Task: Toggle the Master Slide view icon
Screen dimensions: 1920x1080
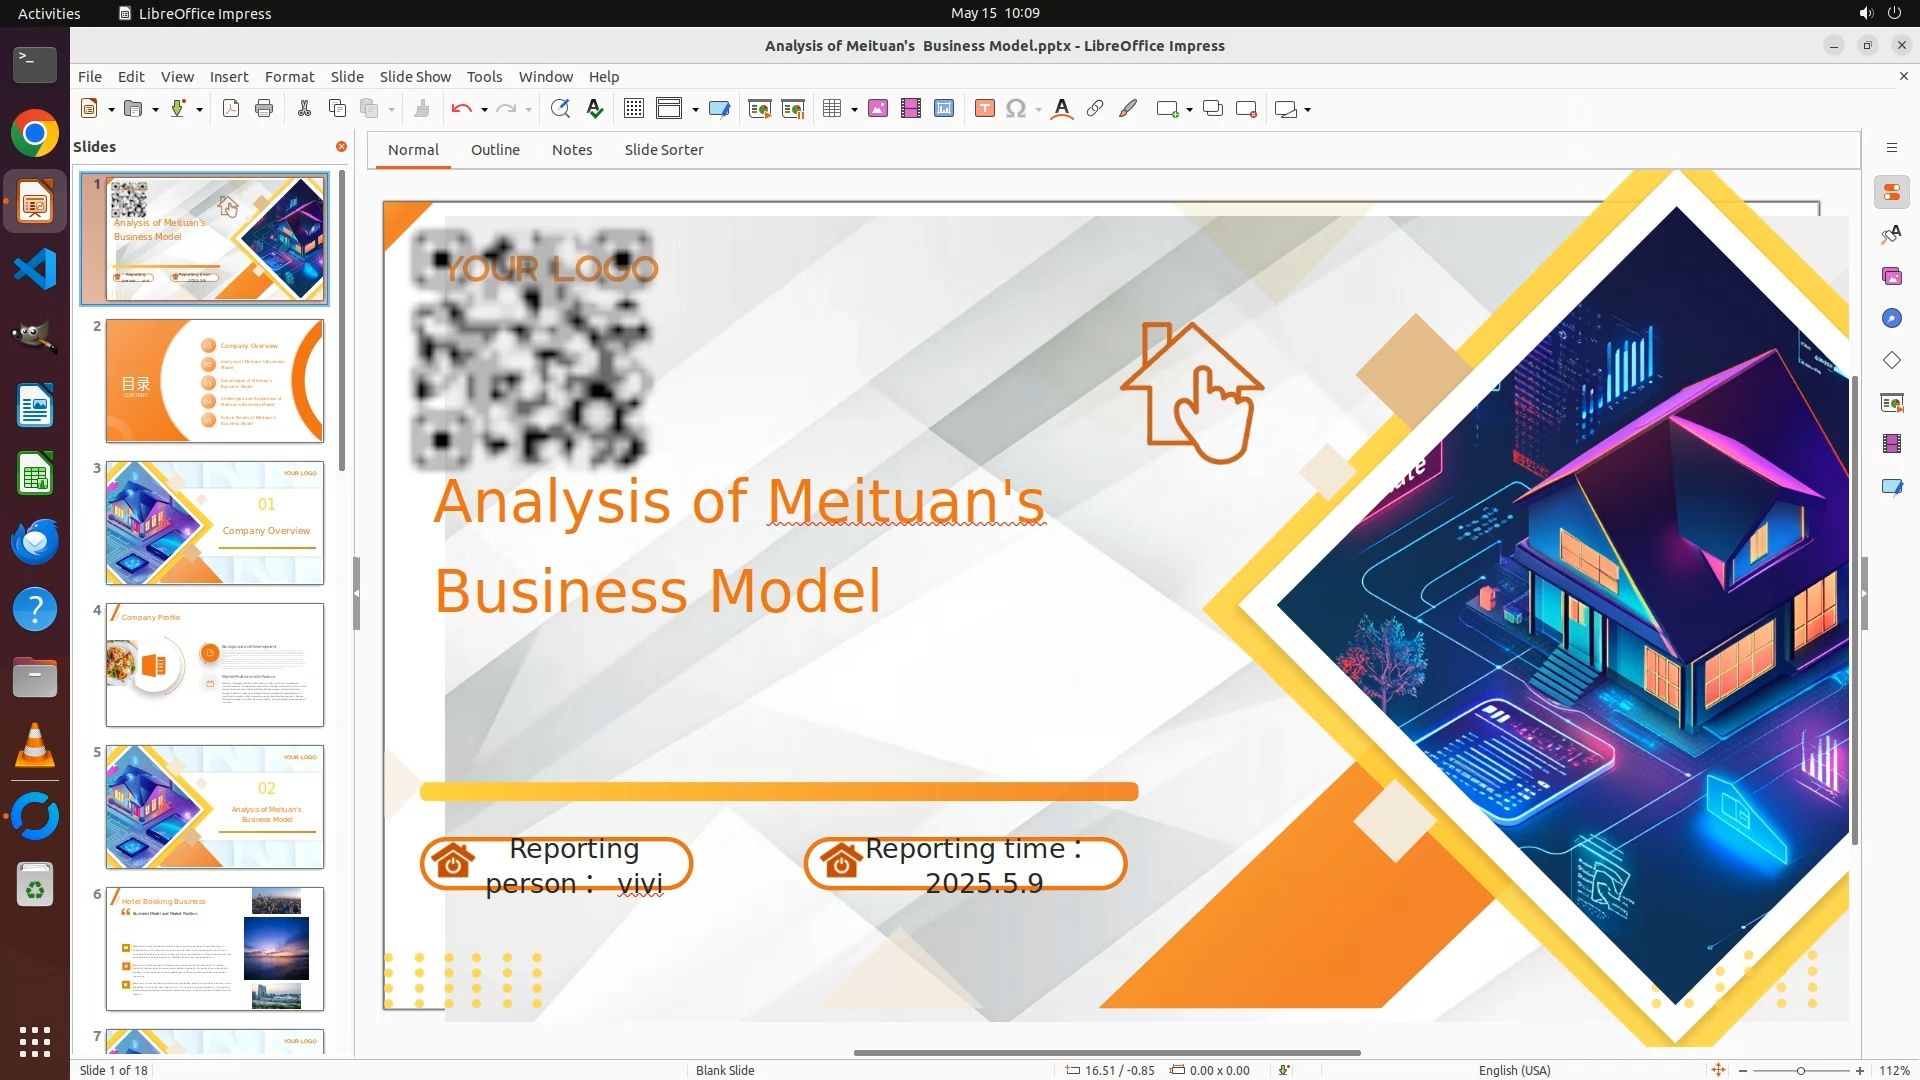Action: pos(719,109)
